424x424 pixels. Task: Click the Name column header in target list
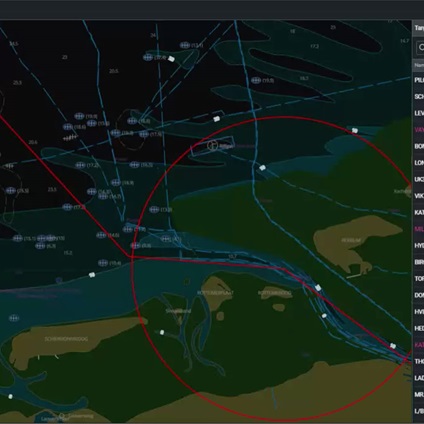[x=419, y=65]
